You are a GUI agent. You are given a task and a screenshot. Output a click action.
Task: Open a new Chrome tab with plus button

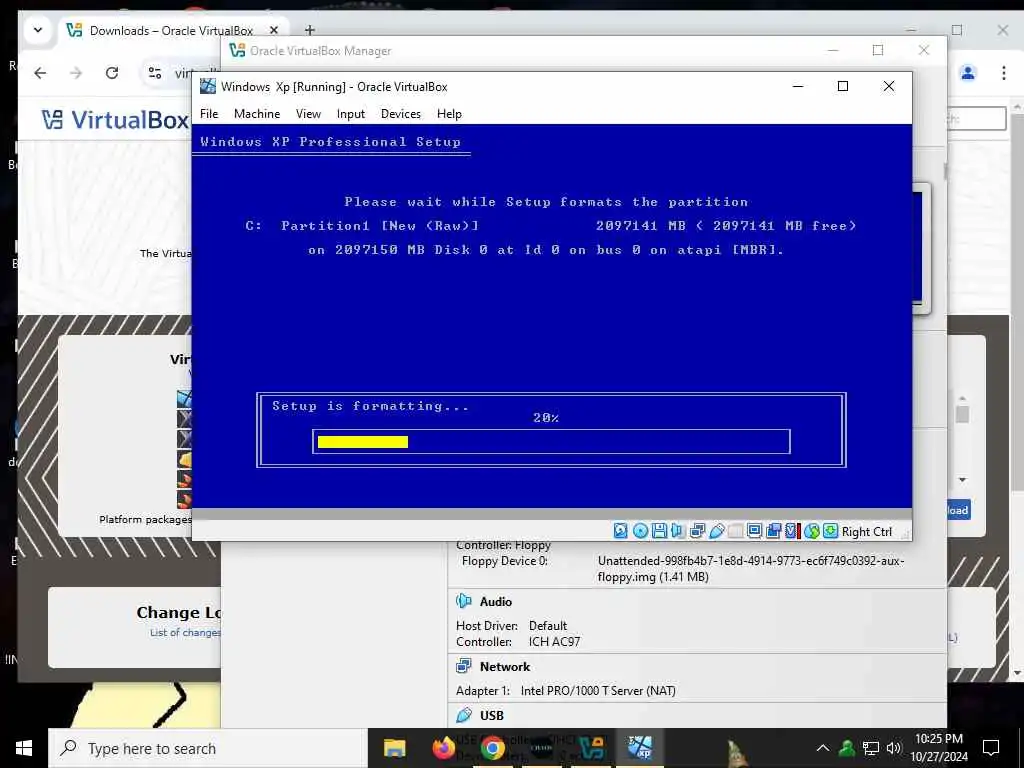310,30
